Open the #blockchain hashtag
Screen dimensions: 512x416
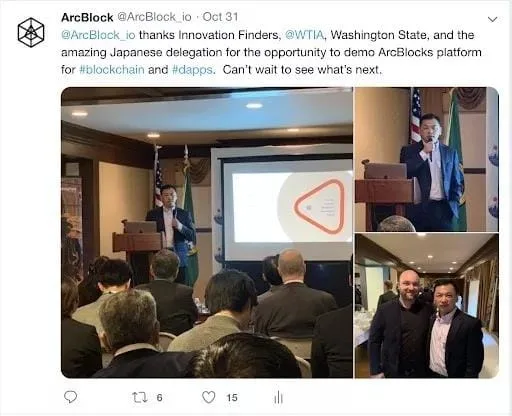(112, 70)
